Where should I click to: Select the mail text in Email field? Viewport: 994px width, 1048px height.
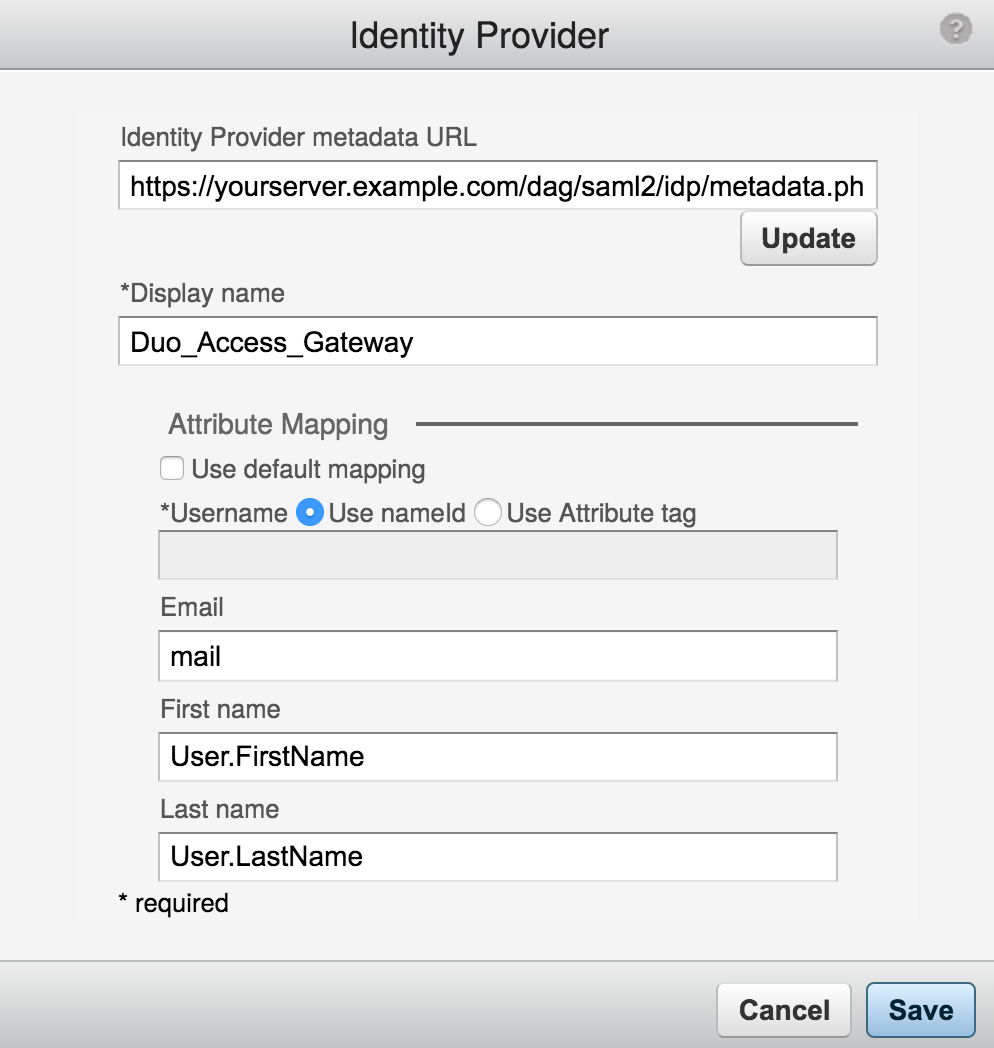[x=196, y=656]
